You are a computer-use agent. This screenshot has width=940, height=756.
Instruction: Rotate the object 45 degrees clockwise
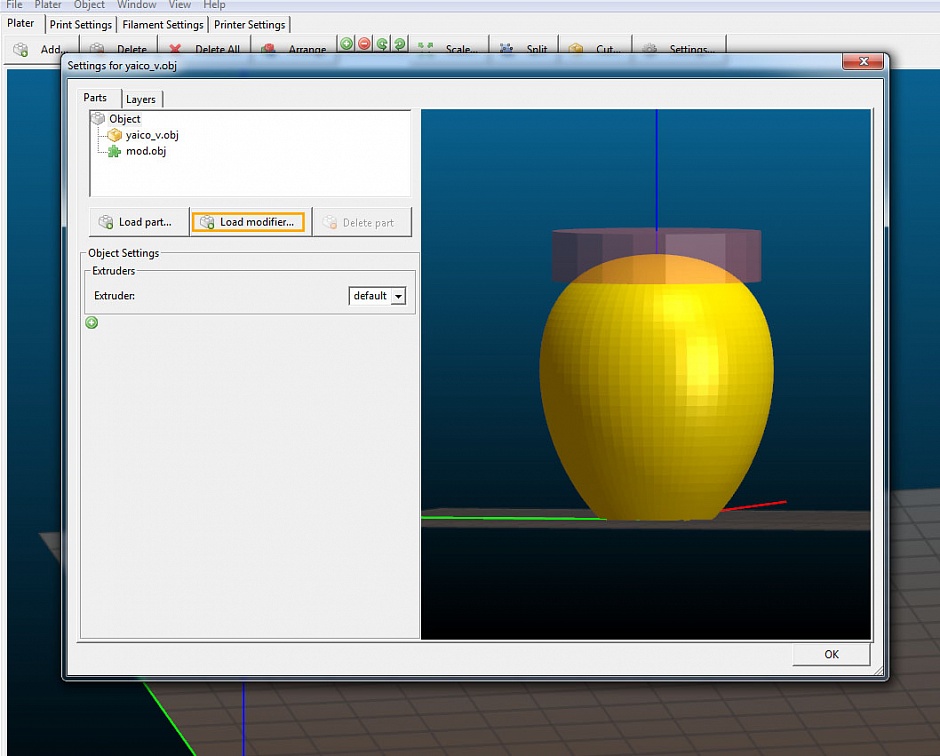398,43
